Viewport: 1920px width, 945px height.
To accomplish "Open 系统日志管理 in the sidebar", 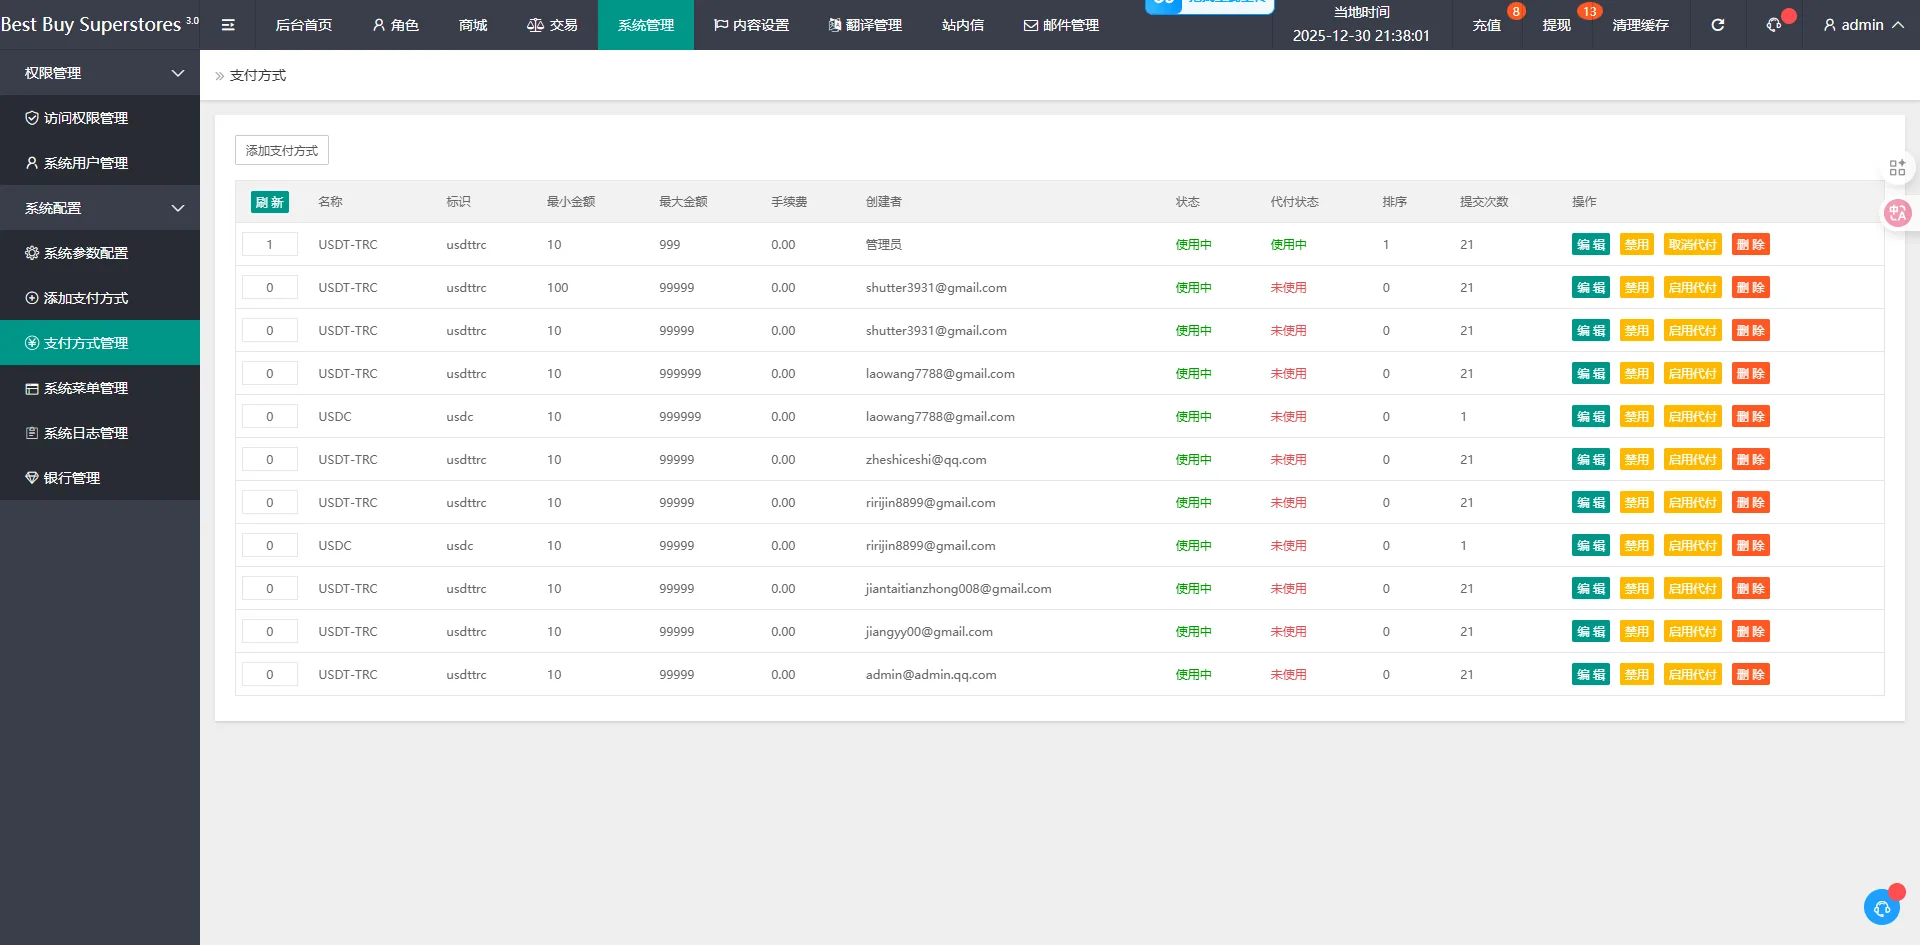I will (86, 433).
